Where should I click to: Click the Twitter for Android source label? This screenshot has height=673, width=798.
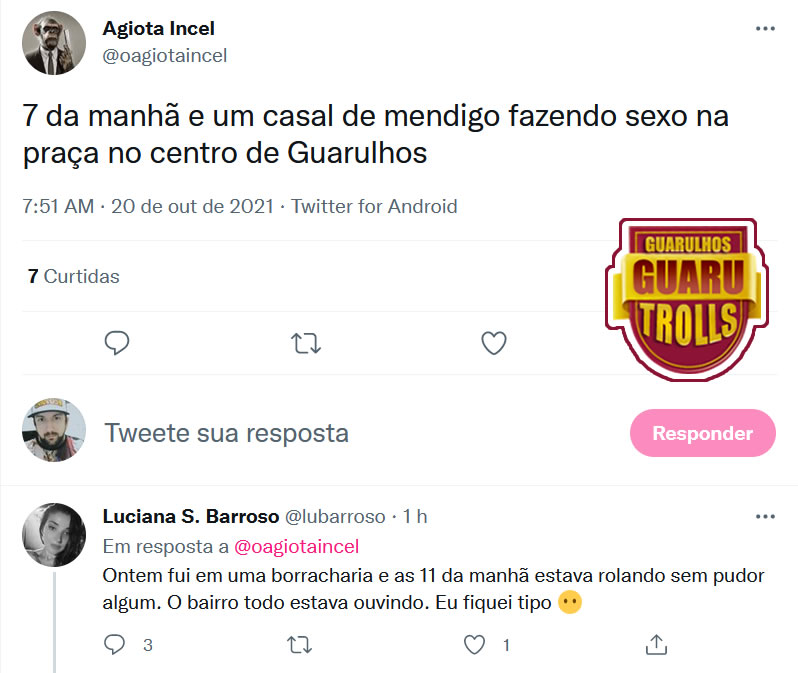[374, 206]
